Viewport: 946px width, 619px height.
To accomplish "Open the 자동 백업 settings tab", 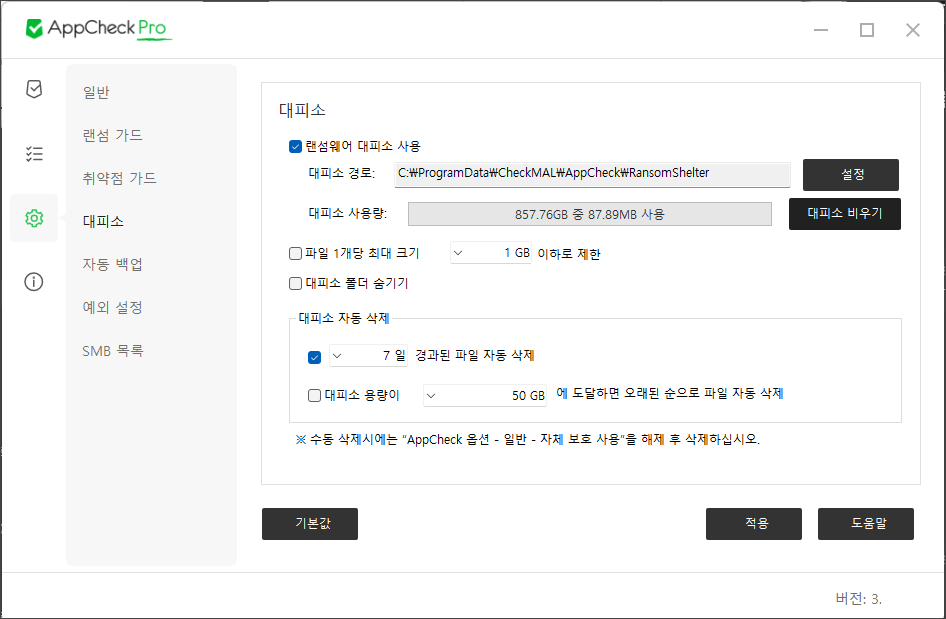I will [112, 264].
